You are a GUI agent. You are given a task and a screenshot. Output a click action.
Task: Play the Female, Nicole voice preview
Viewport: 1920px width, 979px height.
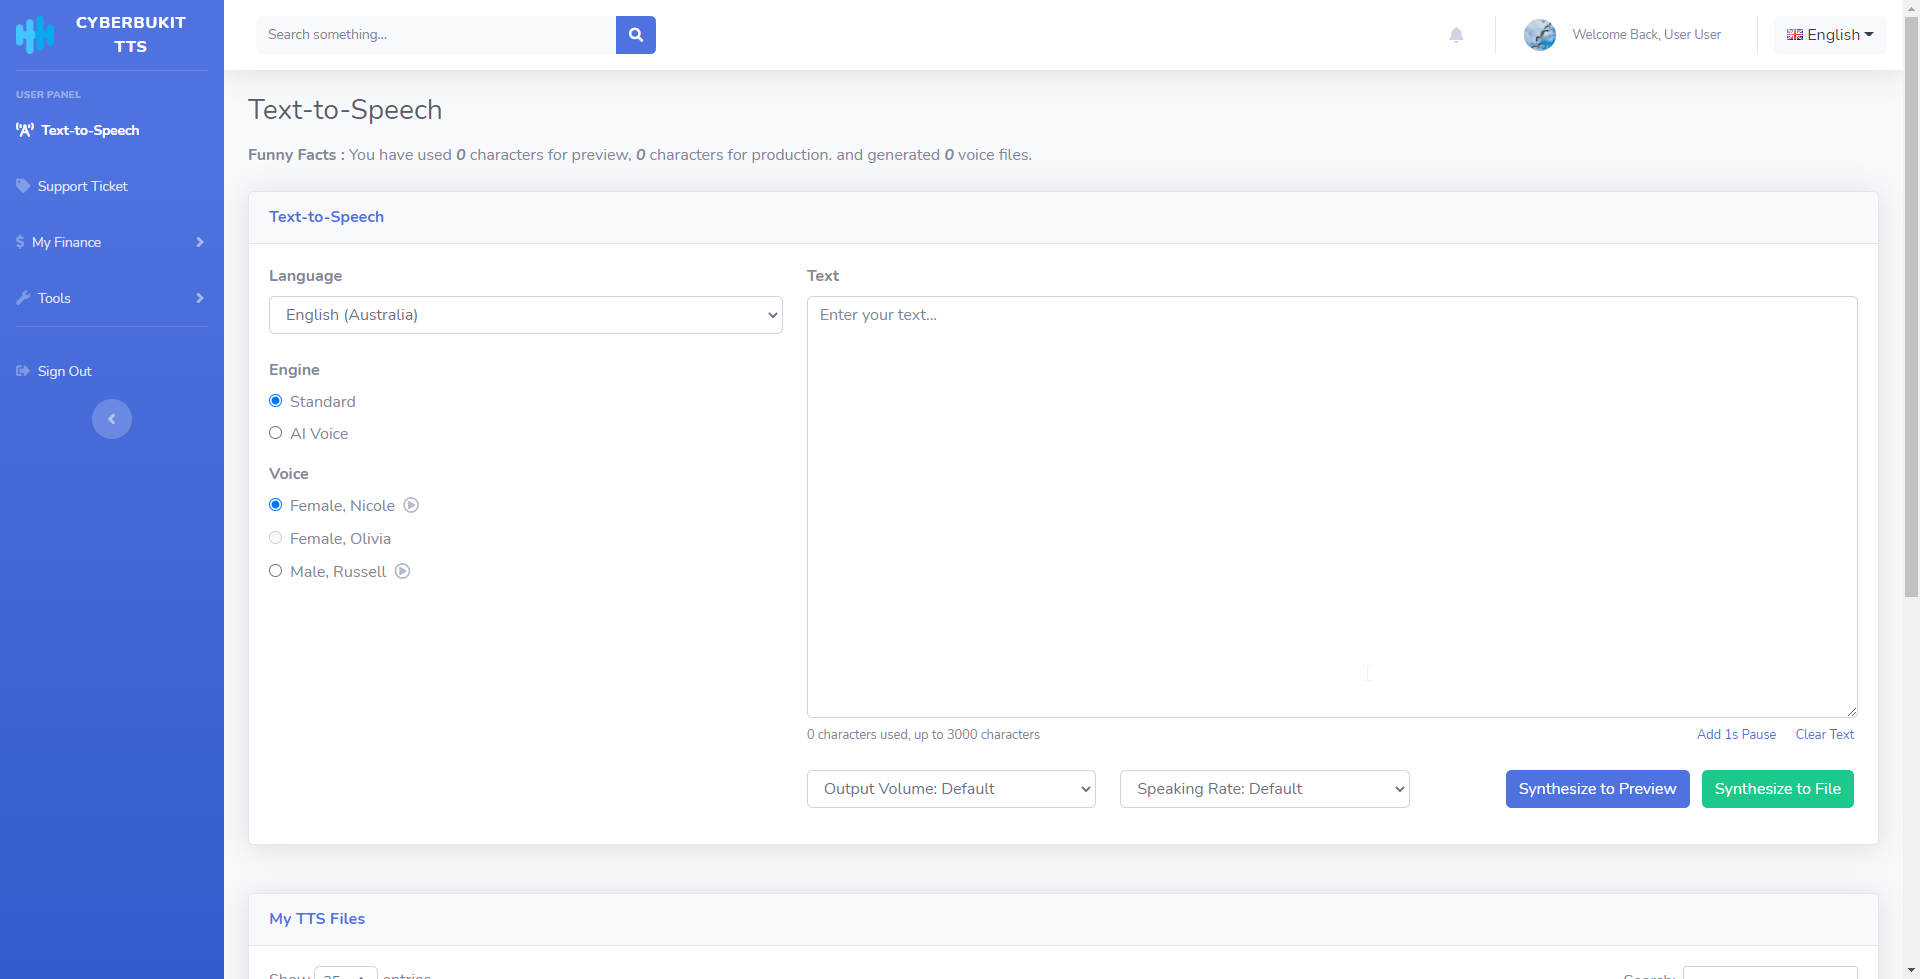tap(411, 505)
